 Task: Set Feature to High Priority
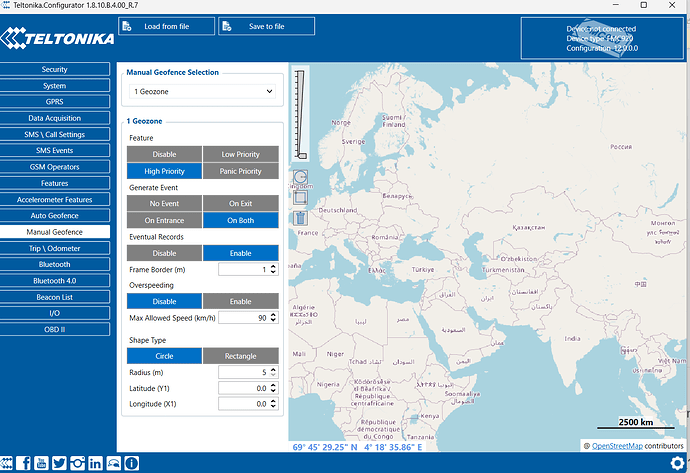coord(164,171)
